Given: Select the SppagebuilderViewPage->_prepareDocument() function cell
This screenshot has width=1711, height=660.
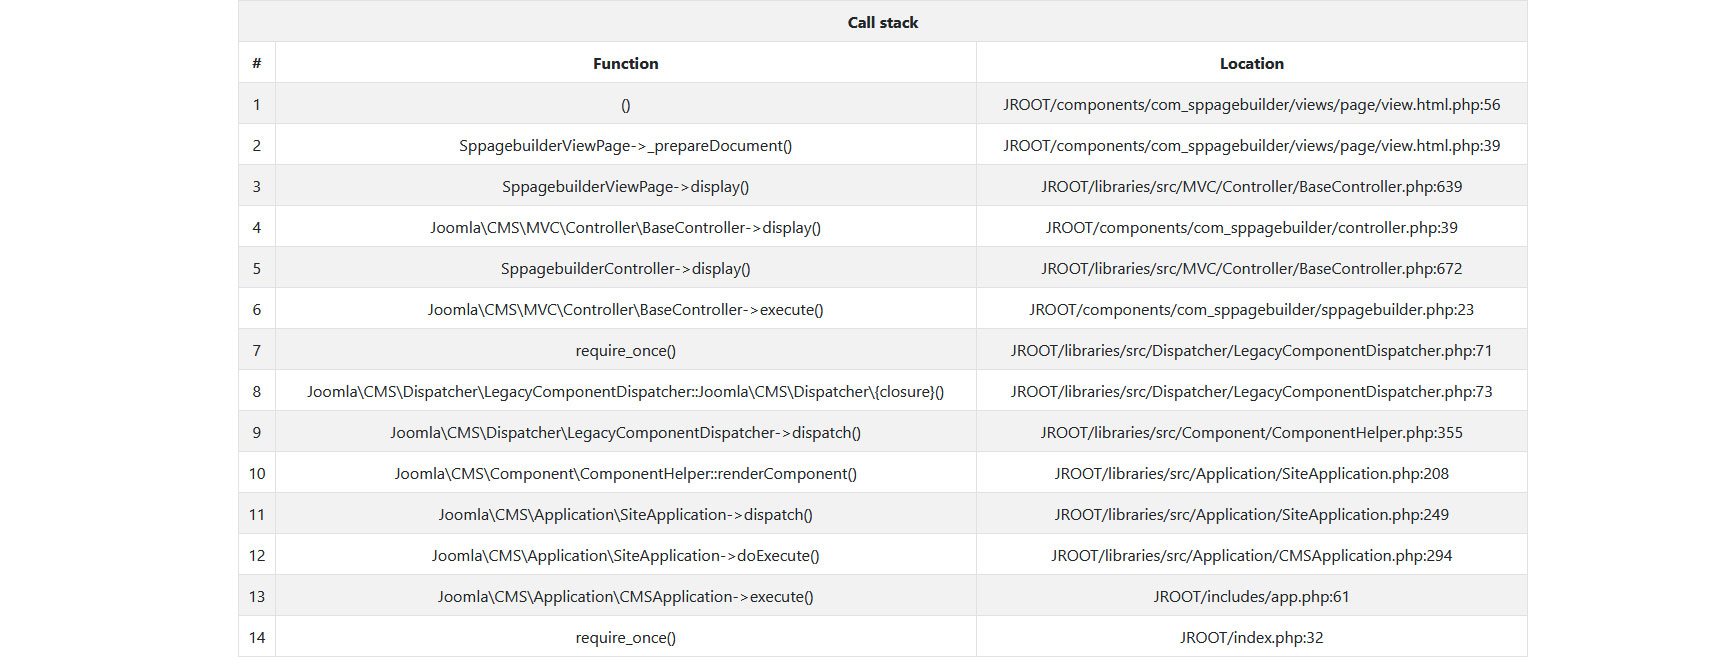Looking at the screenshot, I should pyautogui.click(x=625, y=146).
